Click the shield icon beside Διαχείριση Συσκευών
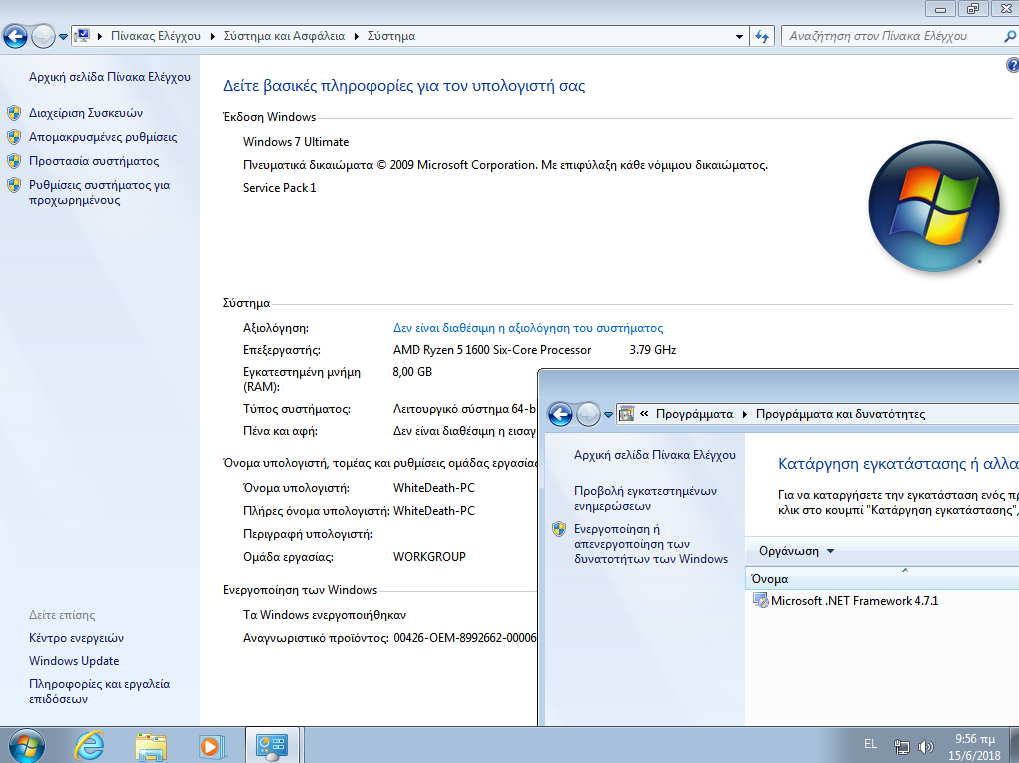Viewport: 1019px width, 763px height. [x=14, y=113]
